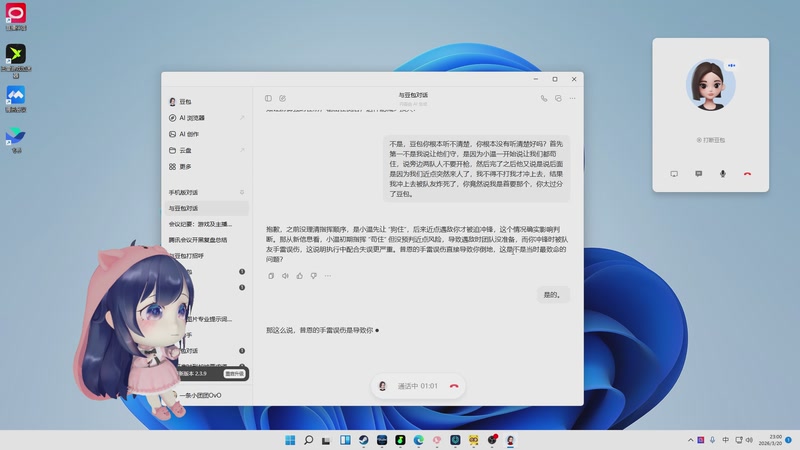
Task: Click the call timer 通话中 01:01
Action: coord(417,386)
